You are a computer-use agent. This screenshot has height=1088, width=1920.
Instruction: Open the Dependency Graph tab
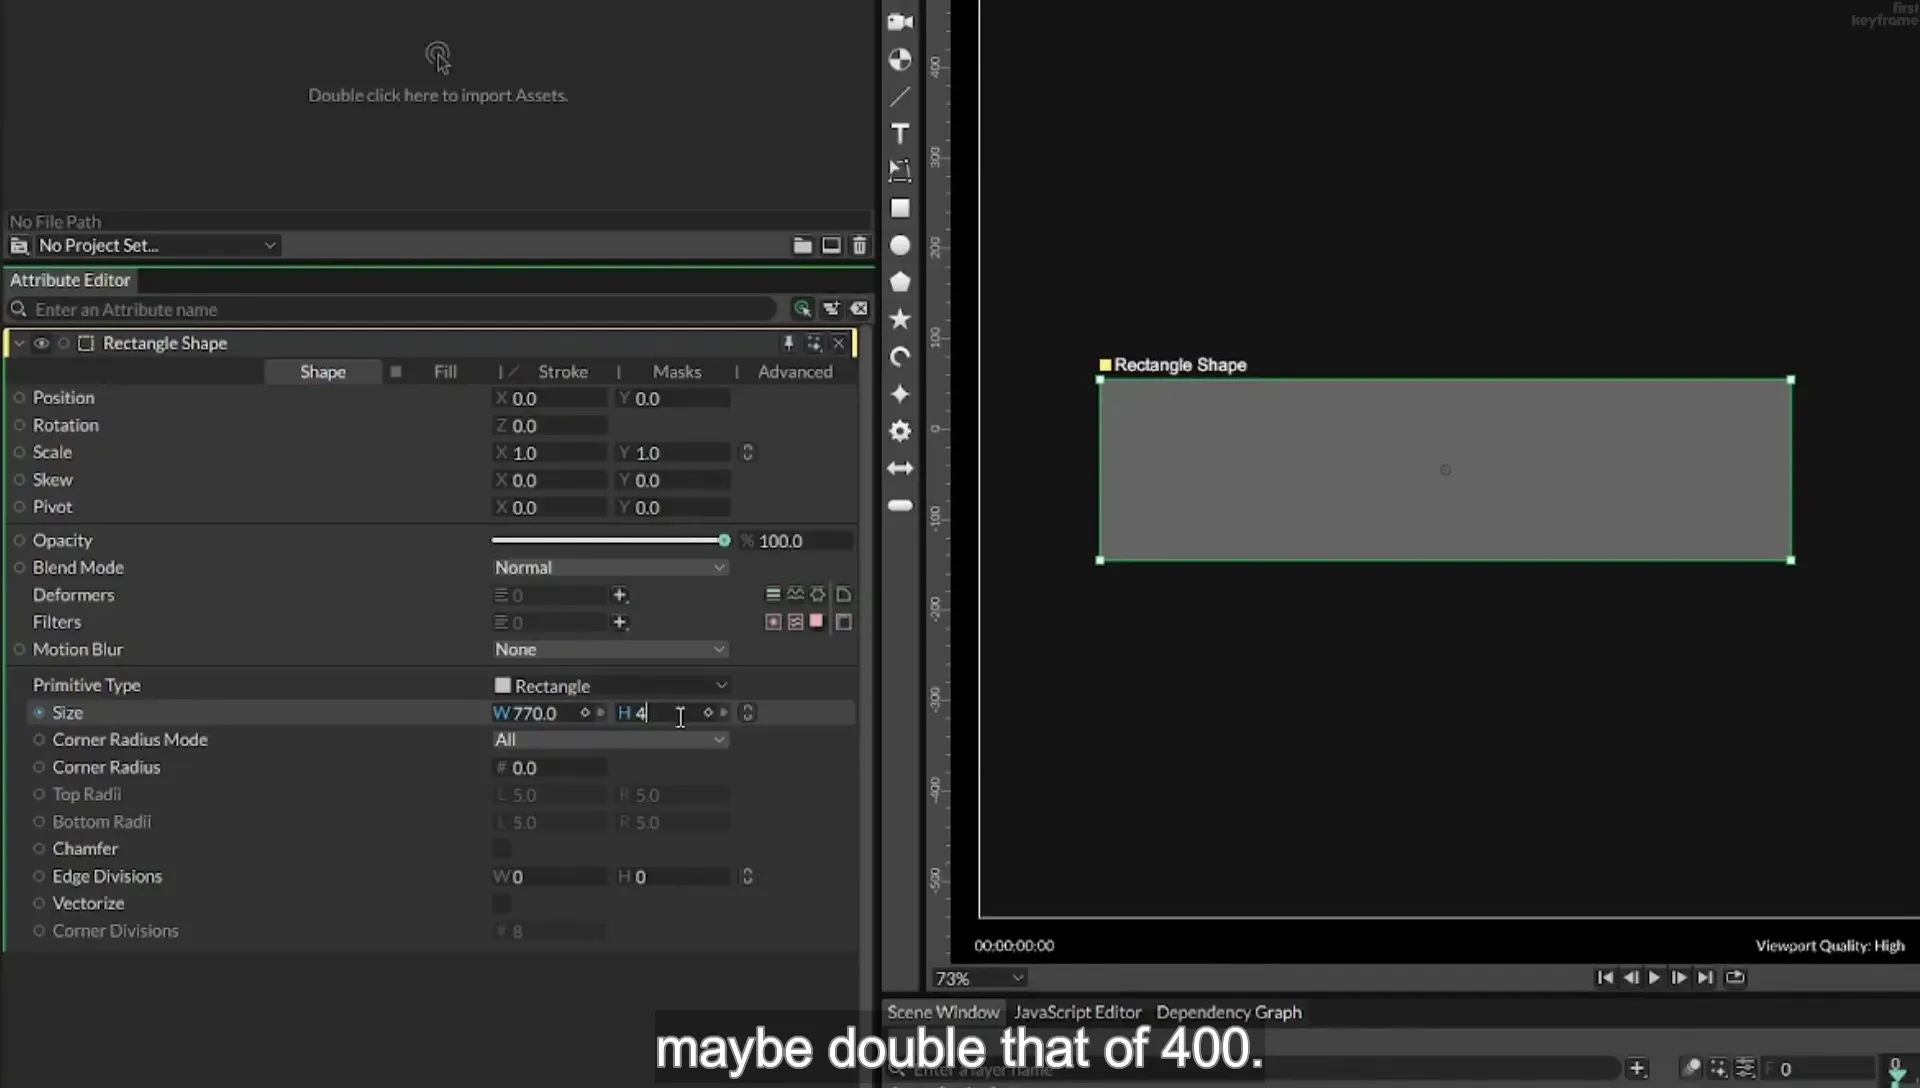(1229, 1012)
